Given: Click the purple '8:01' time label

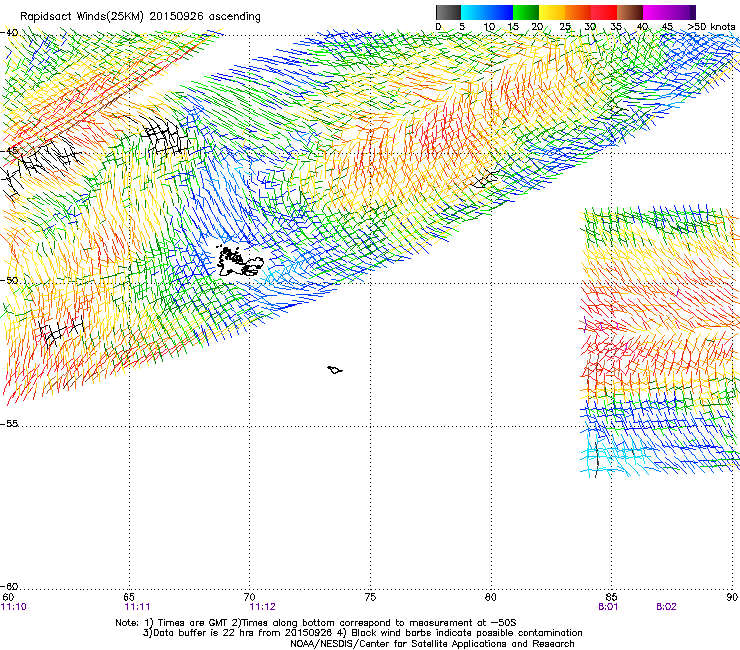Looking at the screenshot, I should [x=608, y=607].
